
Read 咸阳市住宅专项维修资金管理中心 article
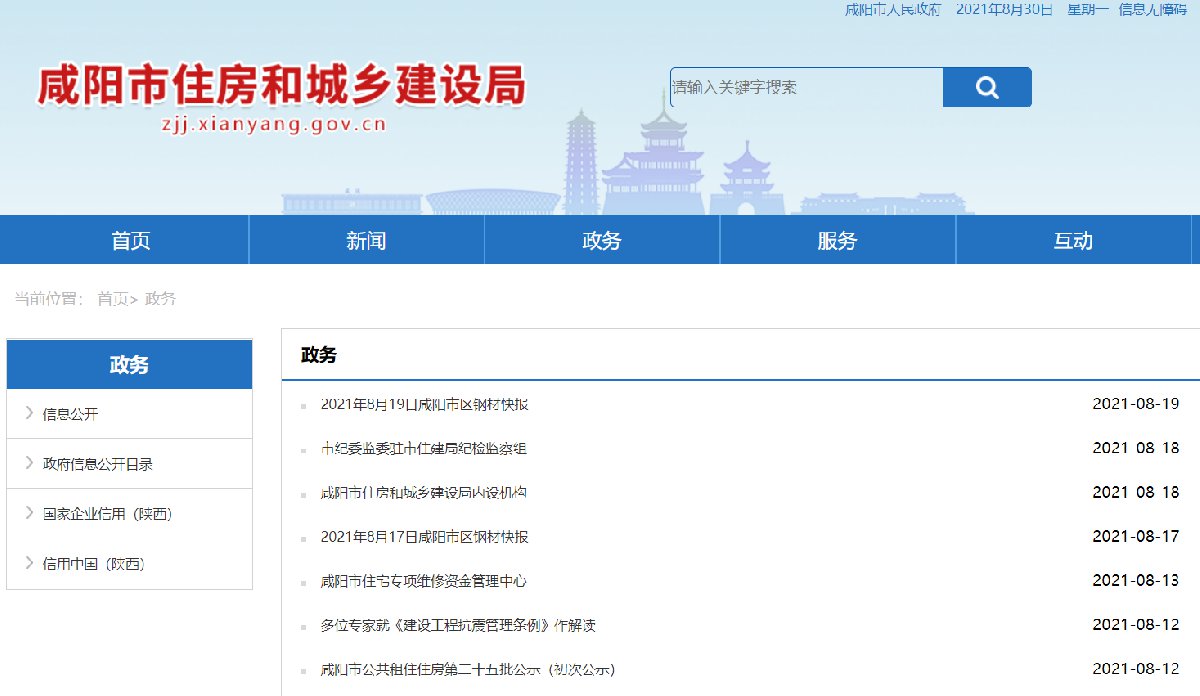tap(423, 581)
